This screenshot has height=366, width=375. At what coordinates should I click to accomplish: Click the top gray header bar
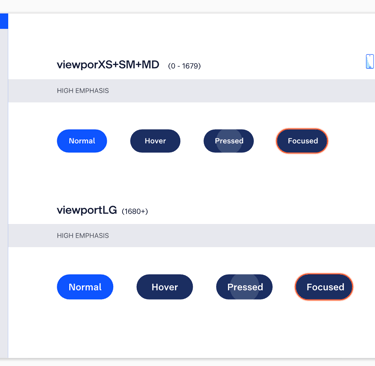point(187,6)
